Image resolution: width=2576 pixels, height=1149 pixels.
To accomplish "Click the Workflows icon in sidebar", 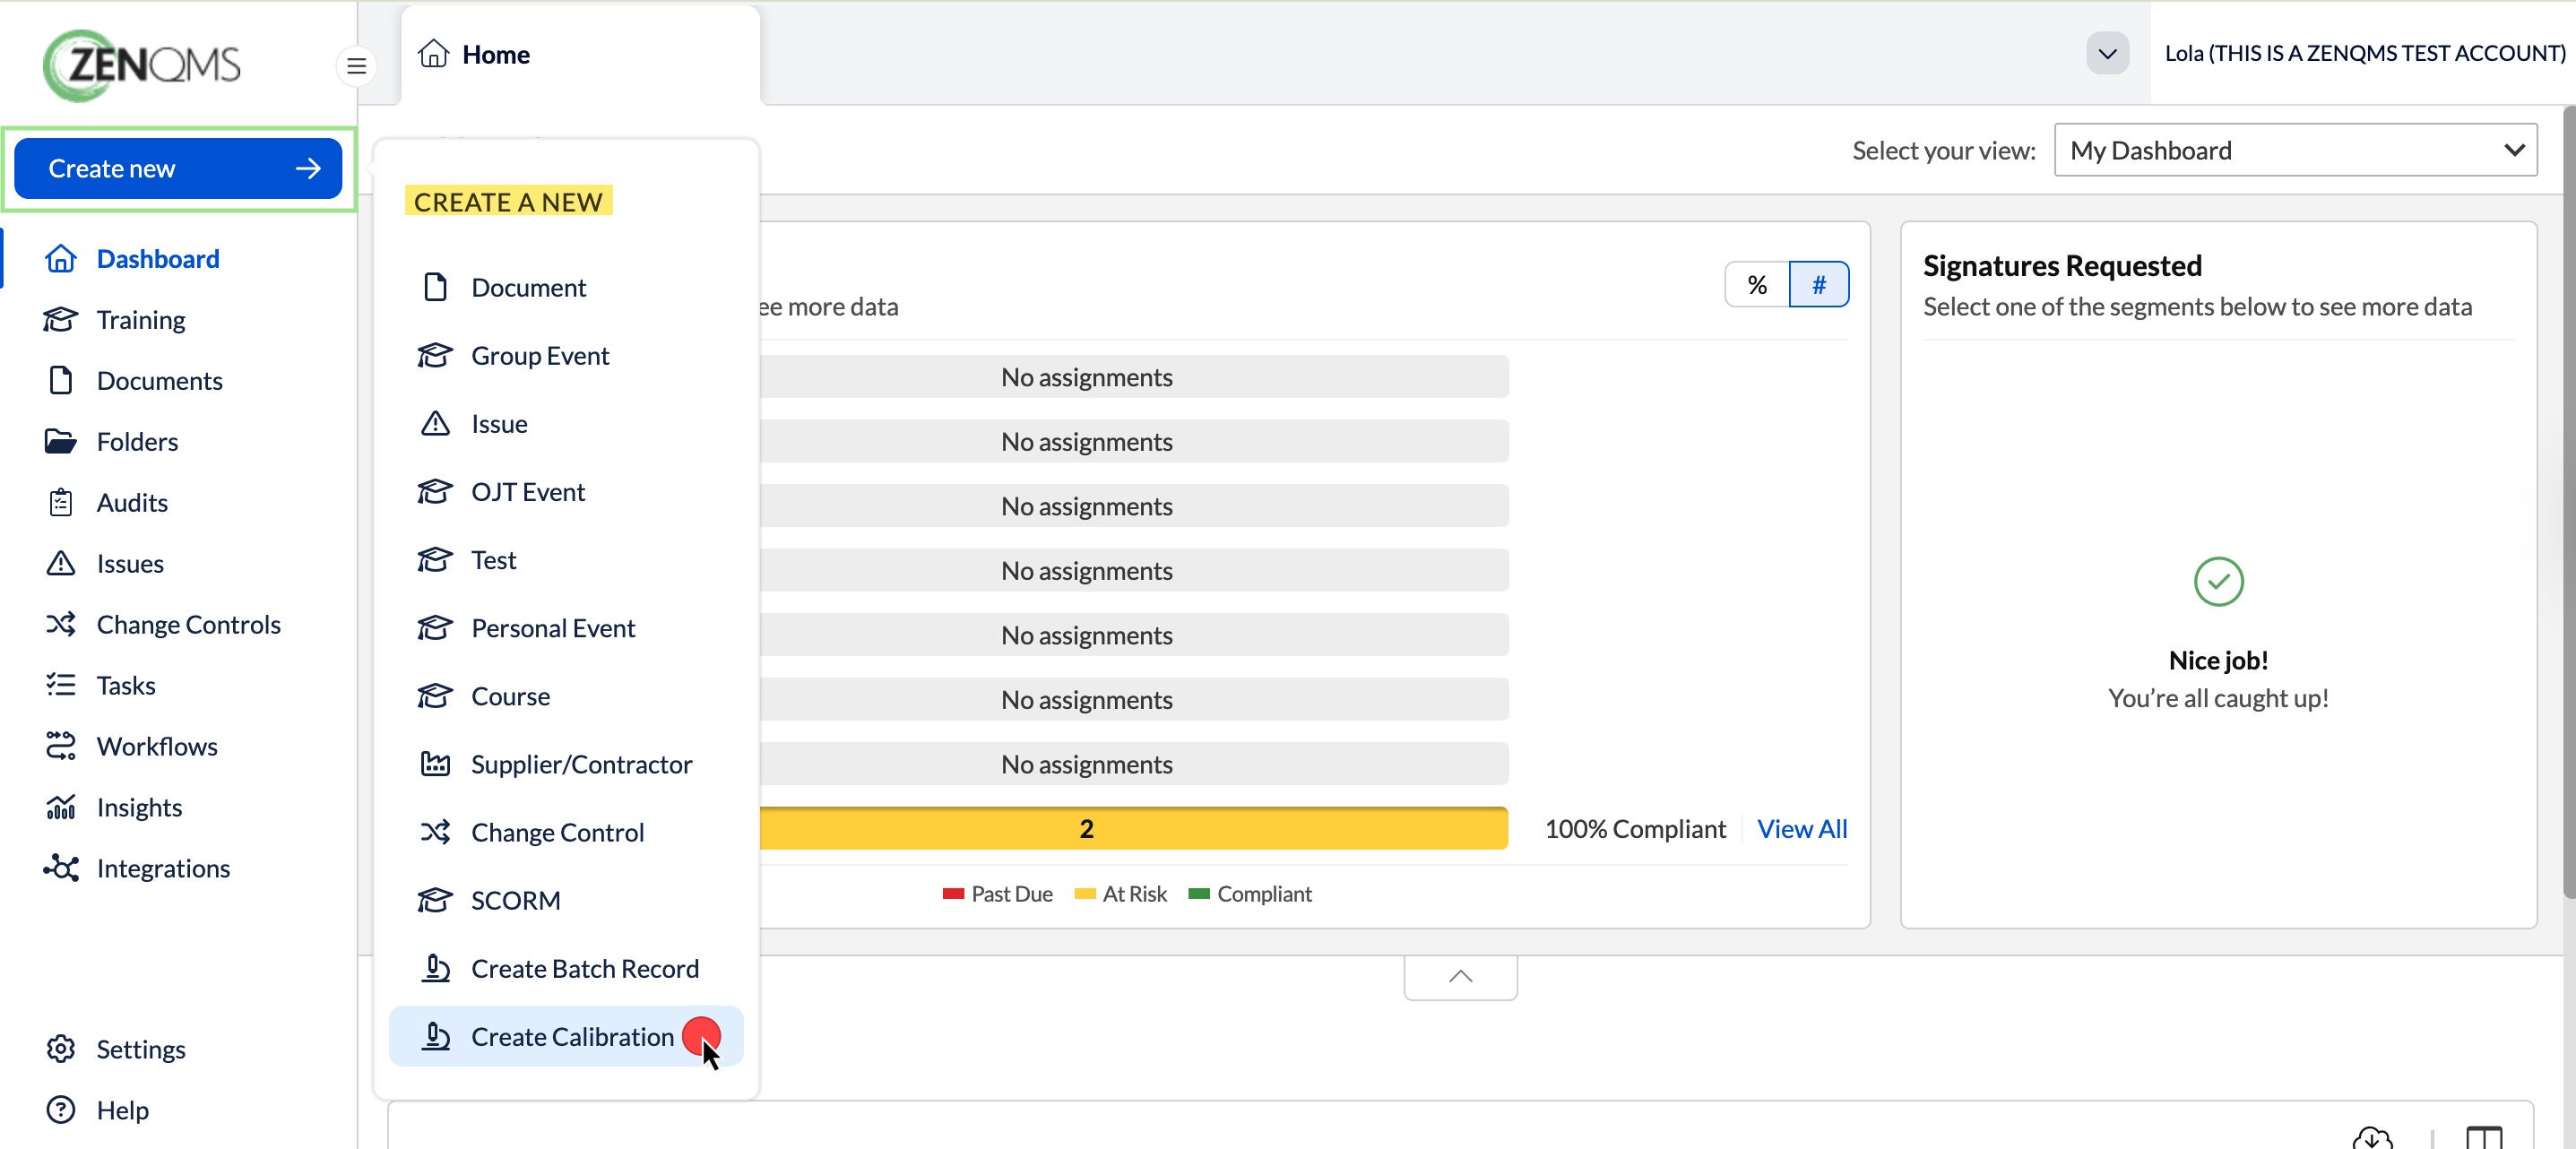I will [60, 747].
